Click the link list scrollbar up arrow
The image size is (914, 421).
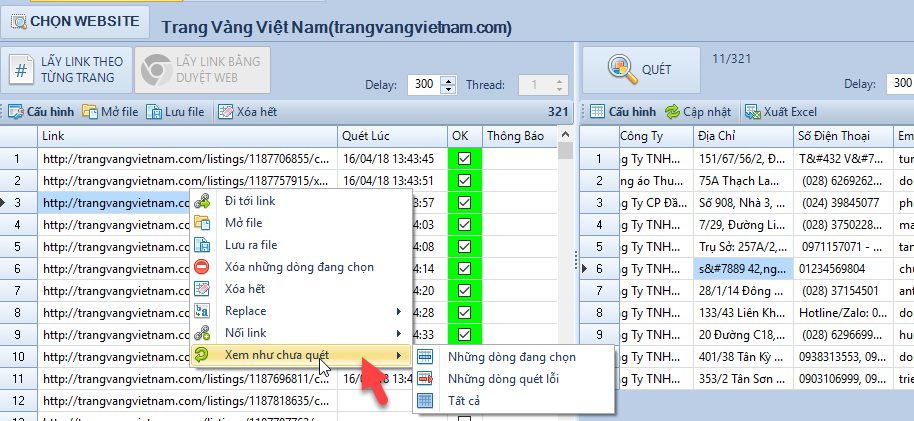564,135
